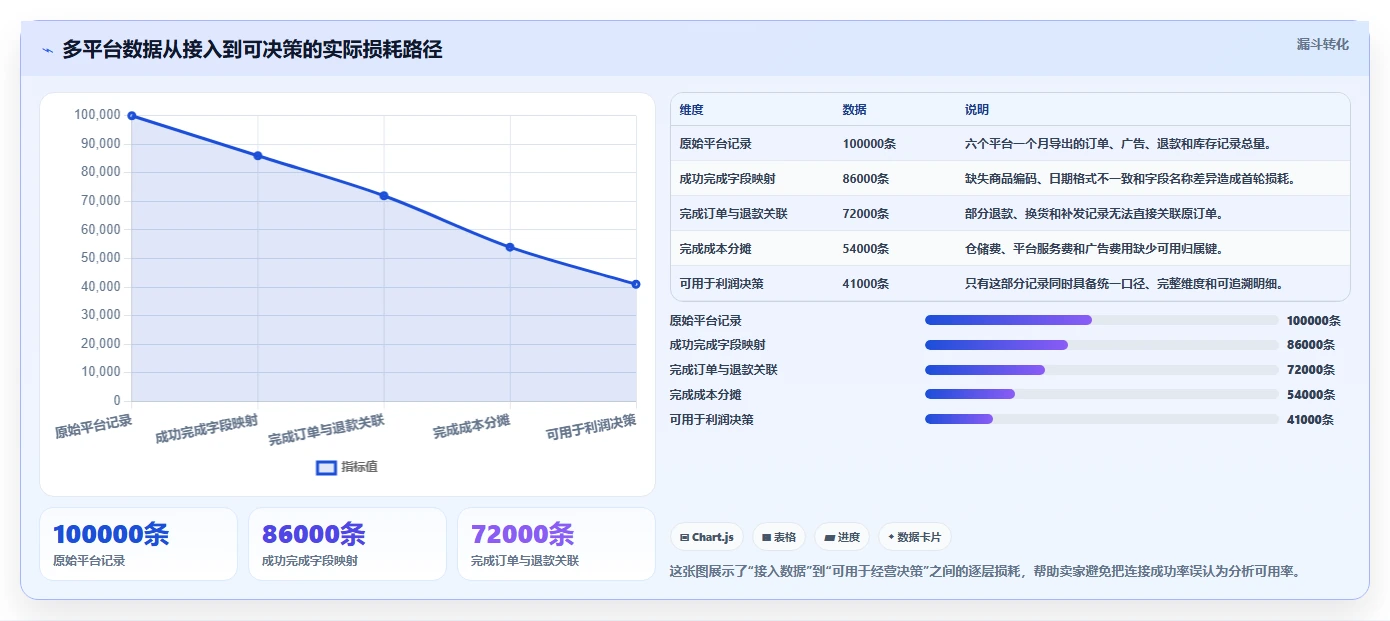The height and width of the screenshot is (621, 1390).
Task: Click the description starting 六个平台一个月导出
Action: click(1118, 144)
